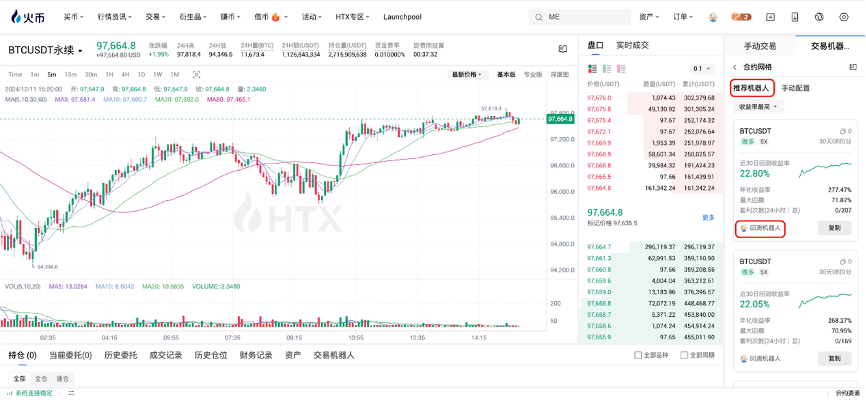The width and height of the screenshot is (866, 400).
Task: Click the order book settings icon beside 0.1
Action: (714, 68)
